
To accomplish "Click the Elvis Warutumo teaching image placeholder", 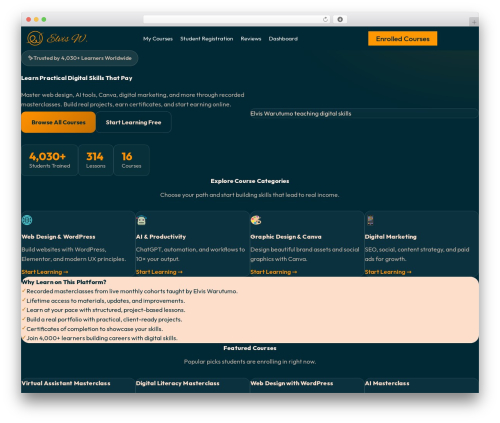I will click(364, 113).
